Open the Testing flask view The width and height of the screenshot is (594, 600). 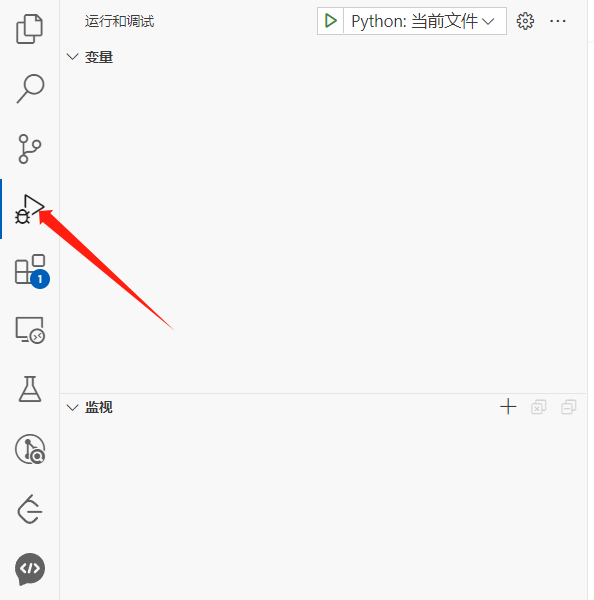[30, 389]
